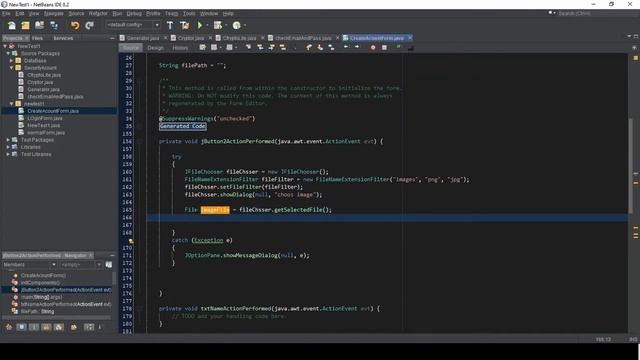Switch to the Cryptor.java editor tab
The width and height of the screenshot is (640, 360).
(191, 38)
